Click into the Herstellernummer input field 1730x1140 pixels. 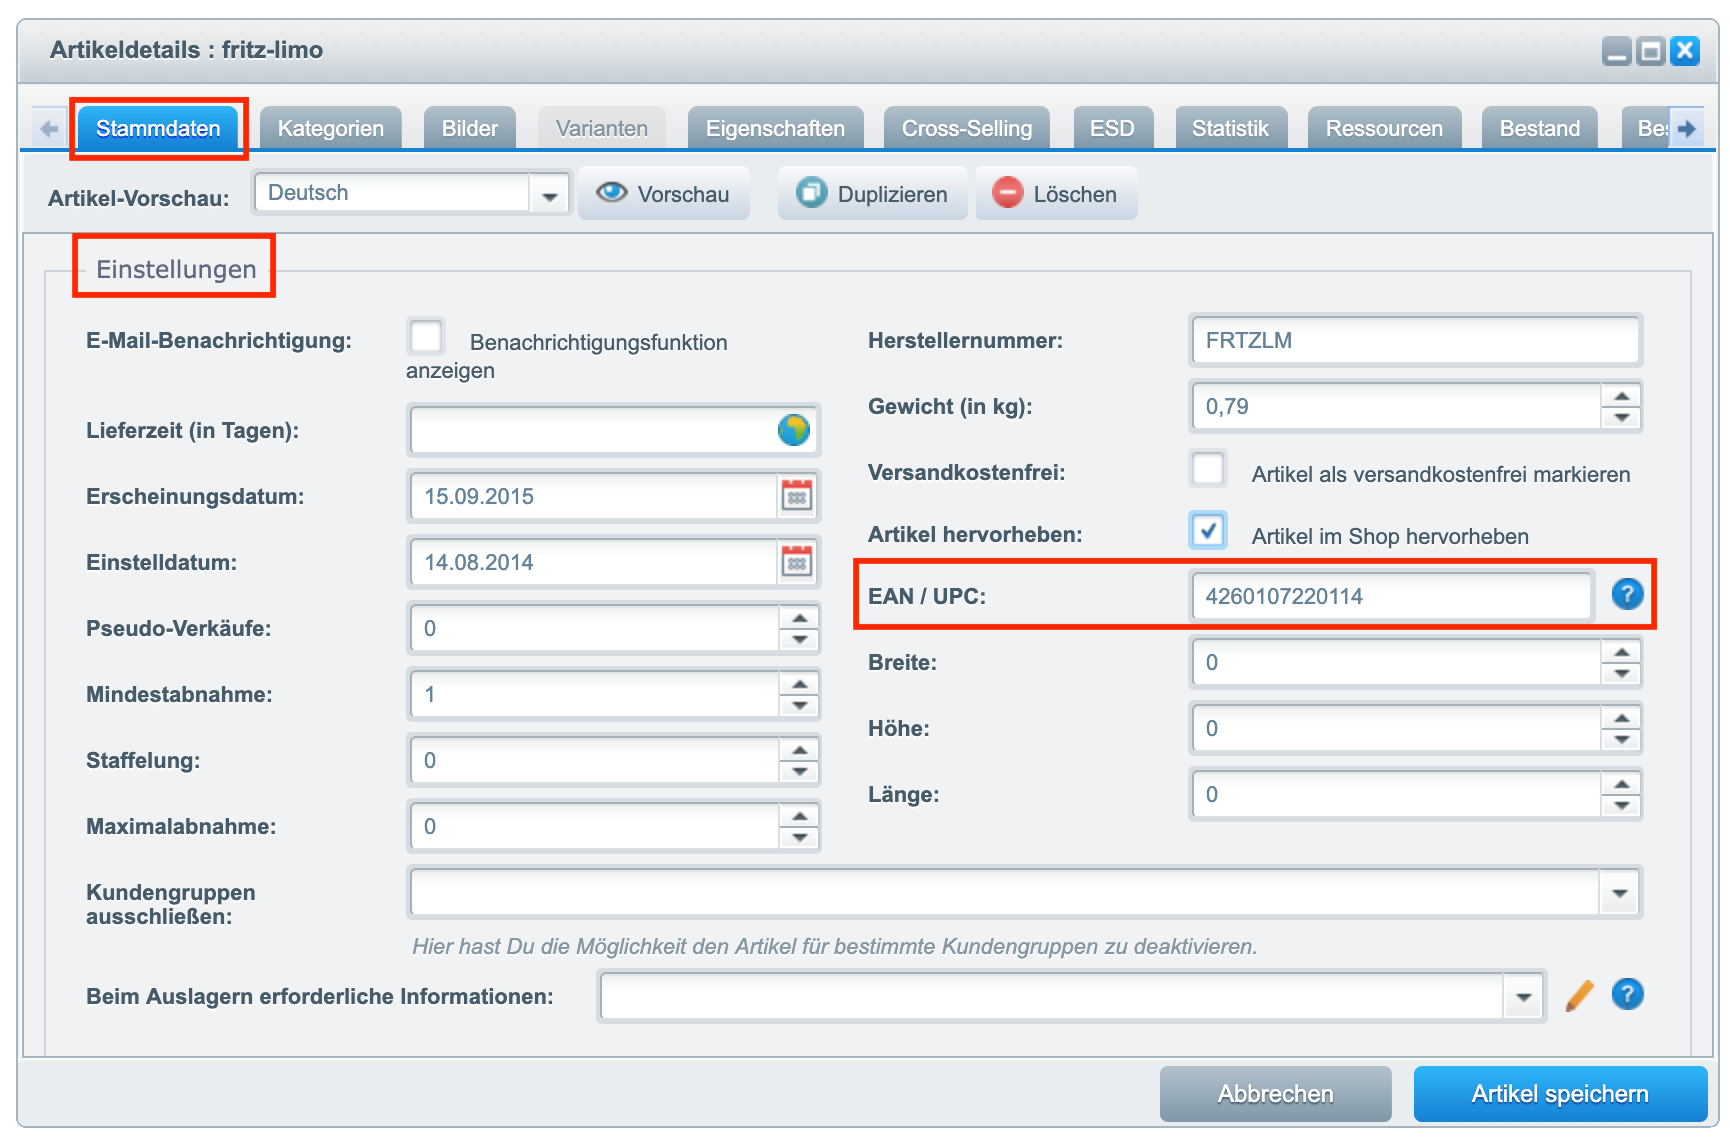(x=1414, y=341)
